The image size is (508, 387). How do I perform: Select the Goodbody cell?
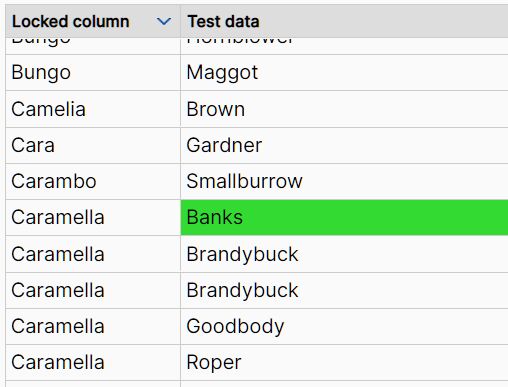point(344,326)
